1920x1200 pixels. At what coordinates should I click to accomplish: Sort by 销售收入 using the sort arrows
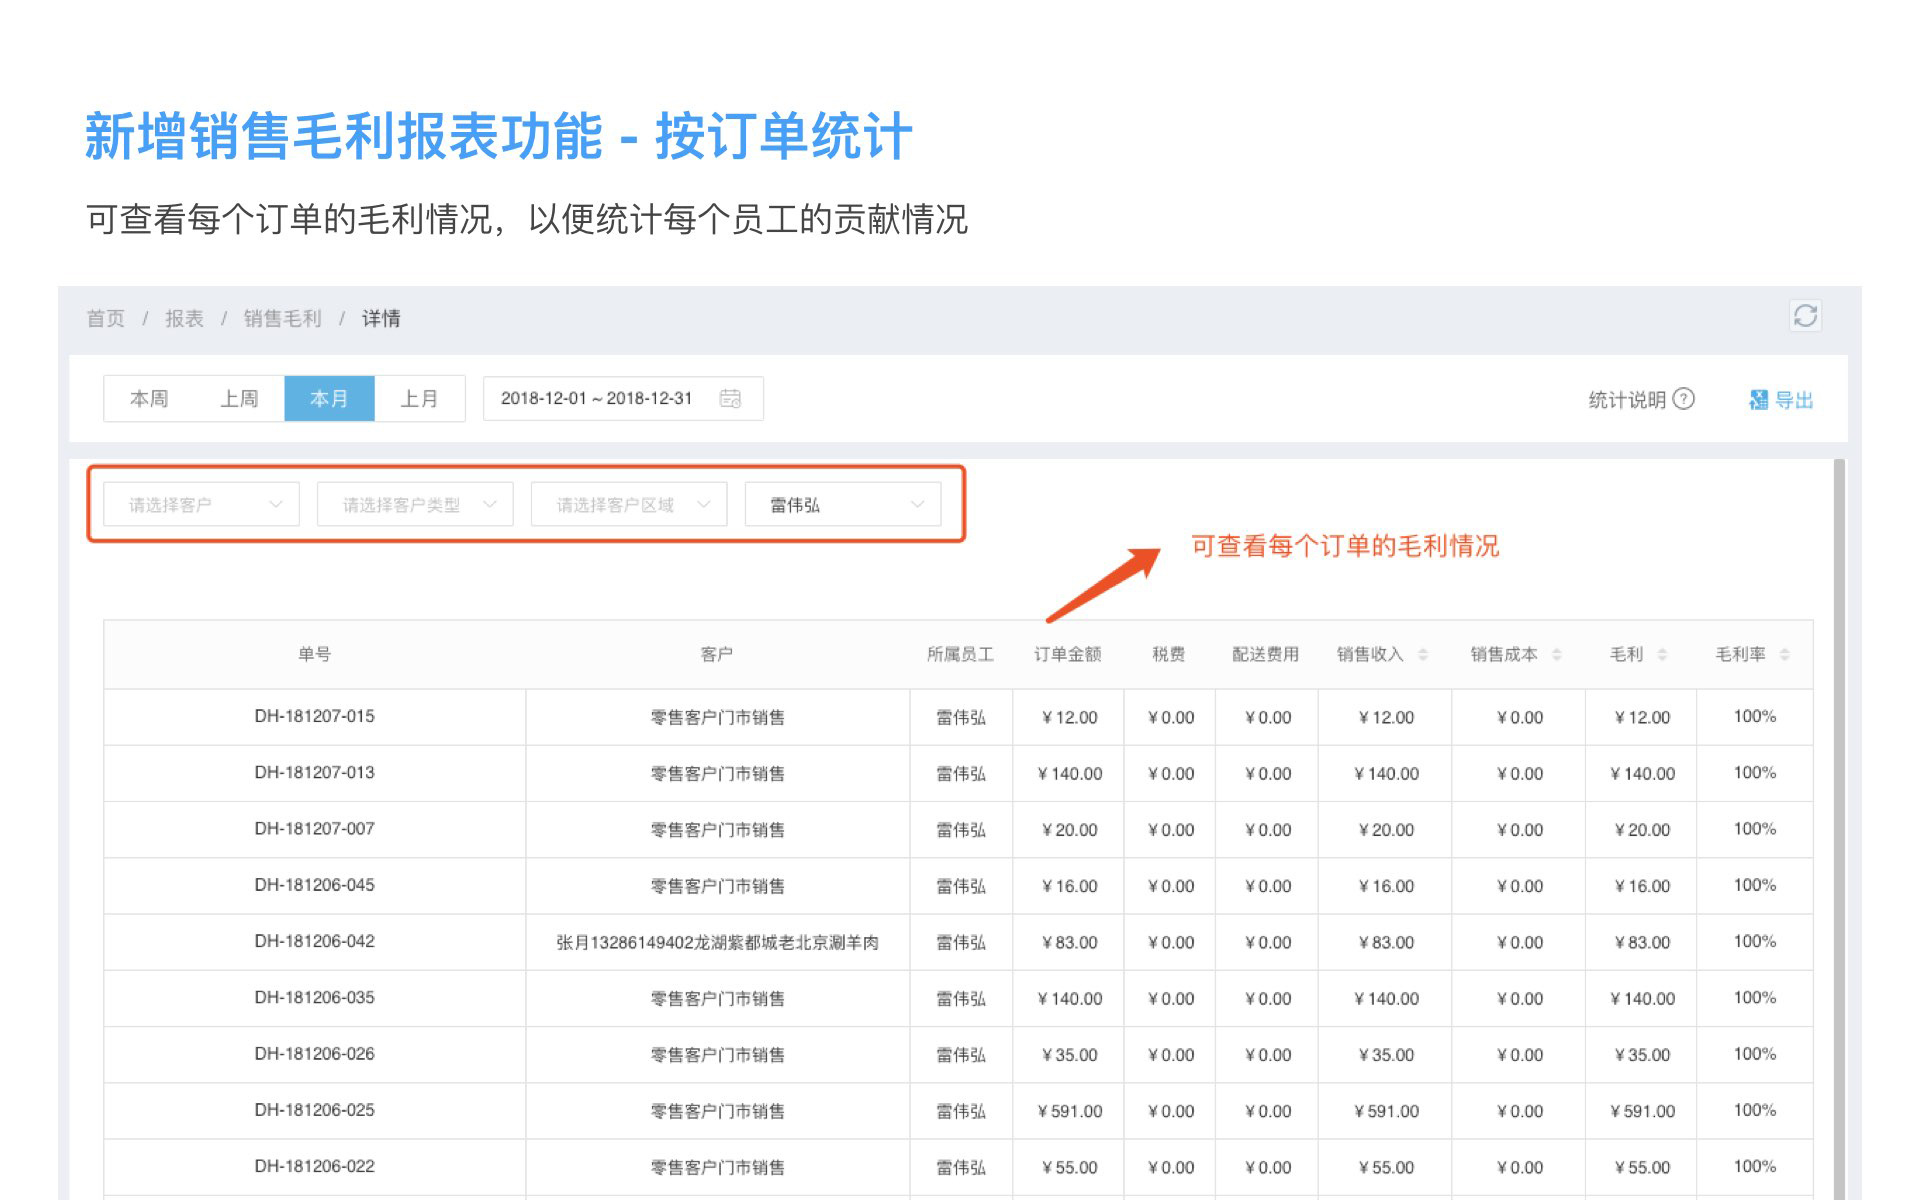[x=1423, y=654]
